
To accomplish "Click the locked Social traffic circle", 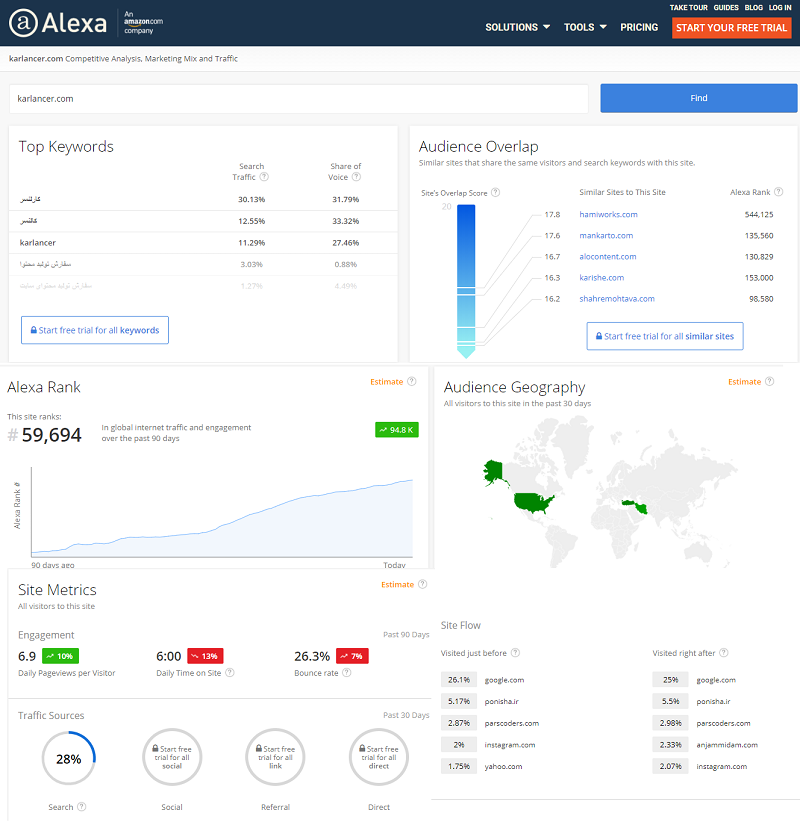I will (172, 757).
